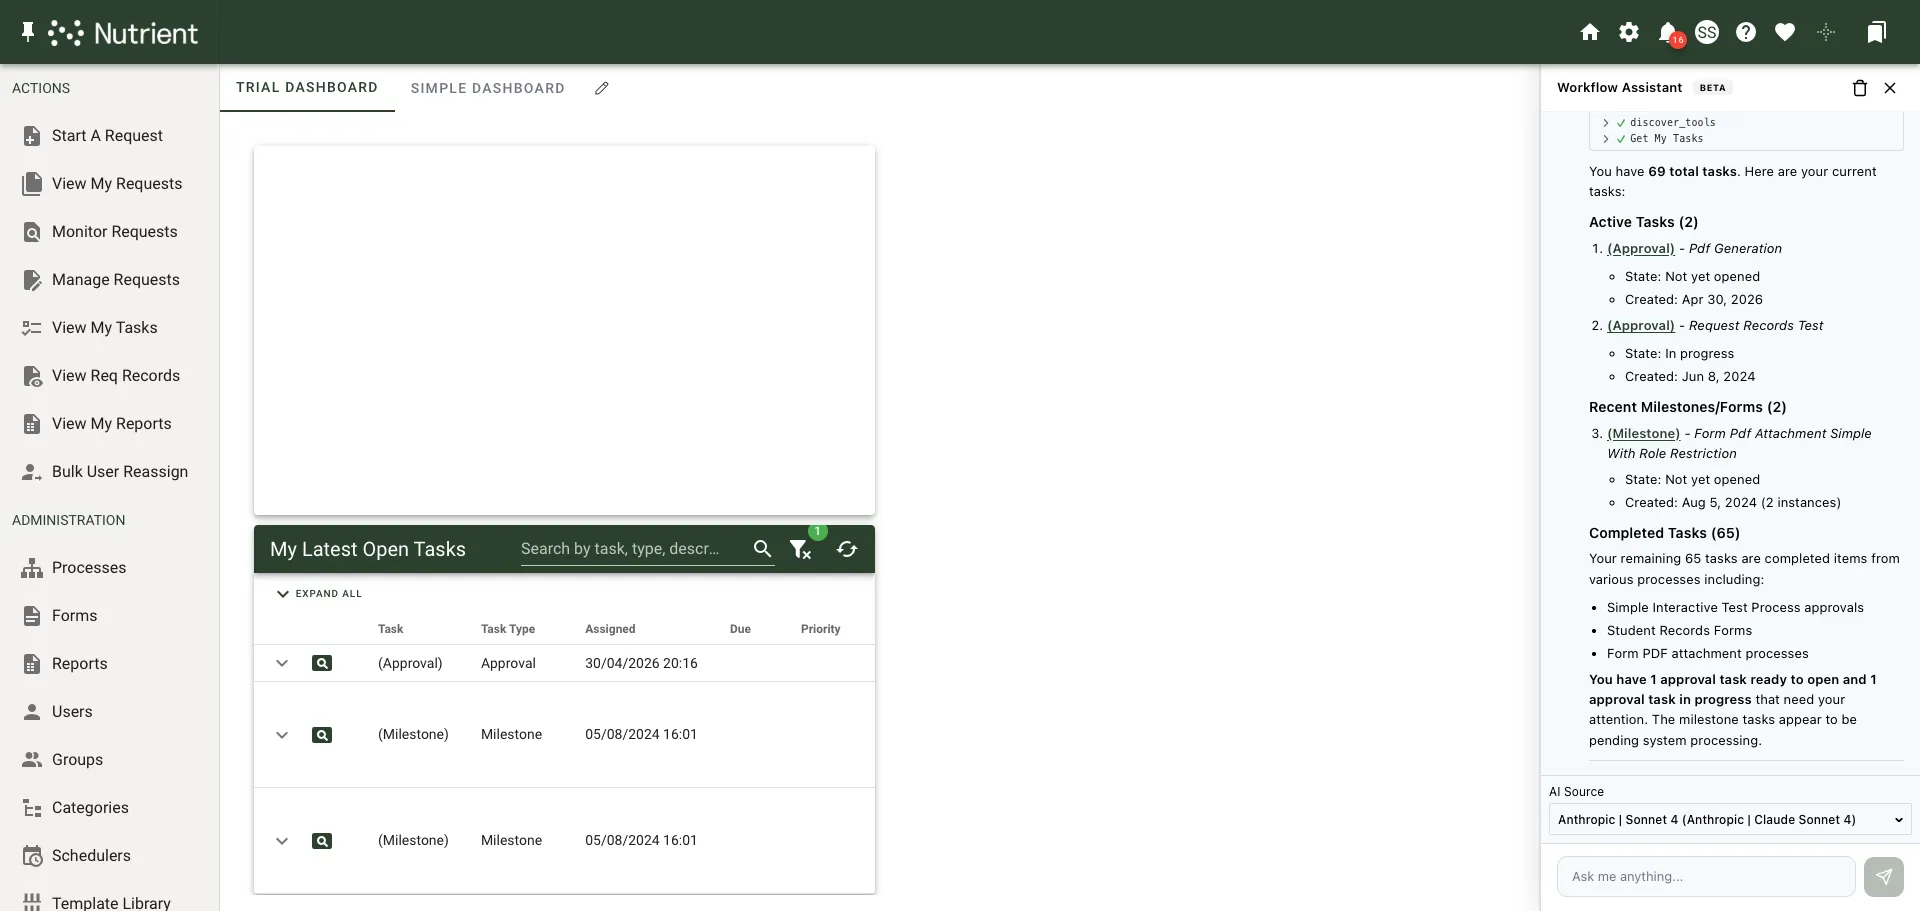Open Manage Requests in sidebar
The height and width of the screenshot is (911, 1920).
pos(109,280)
